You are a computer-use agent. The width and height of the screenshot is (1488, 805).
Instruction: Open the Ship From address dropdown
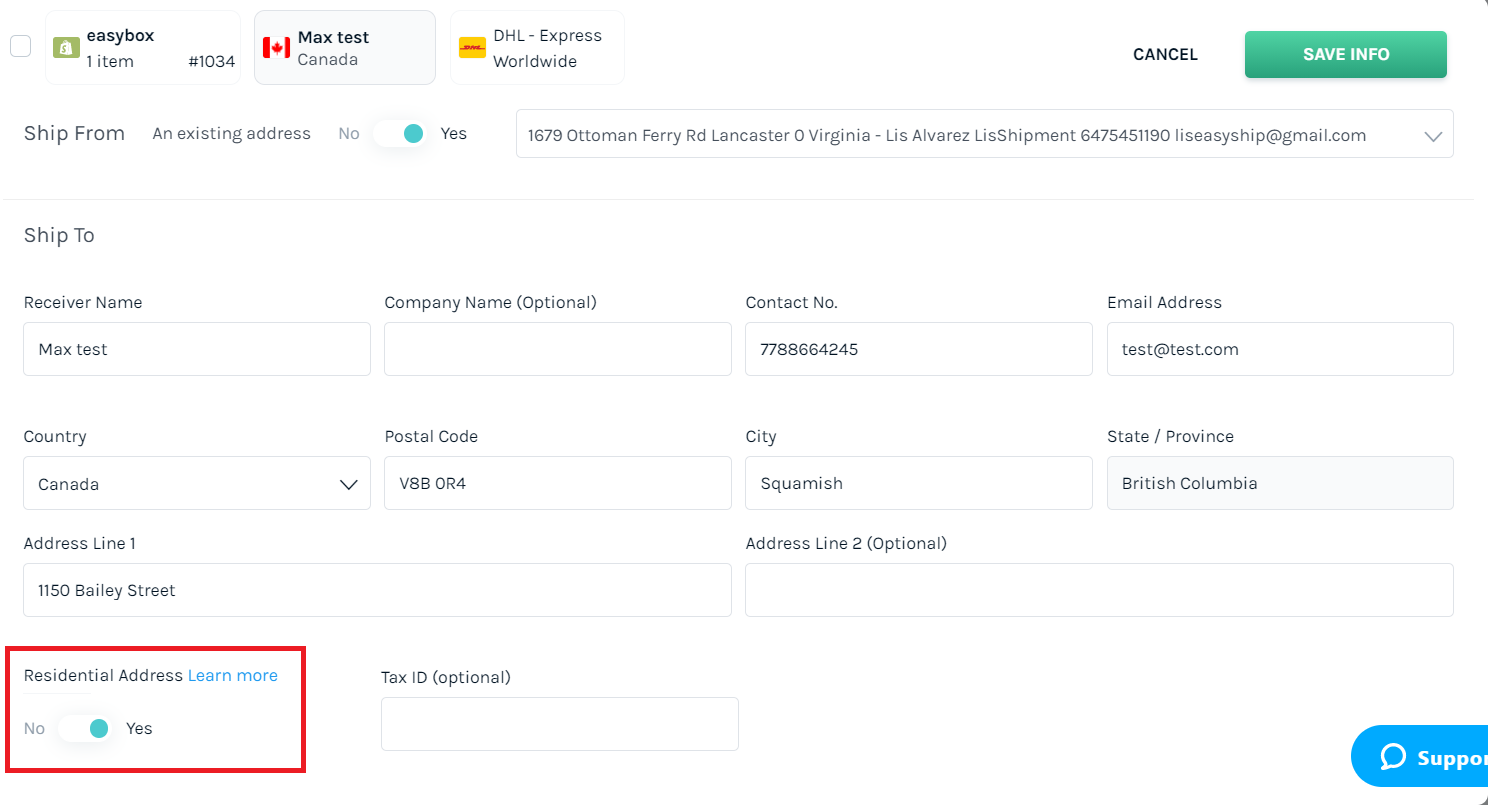[984, 134]
